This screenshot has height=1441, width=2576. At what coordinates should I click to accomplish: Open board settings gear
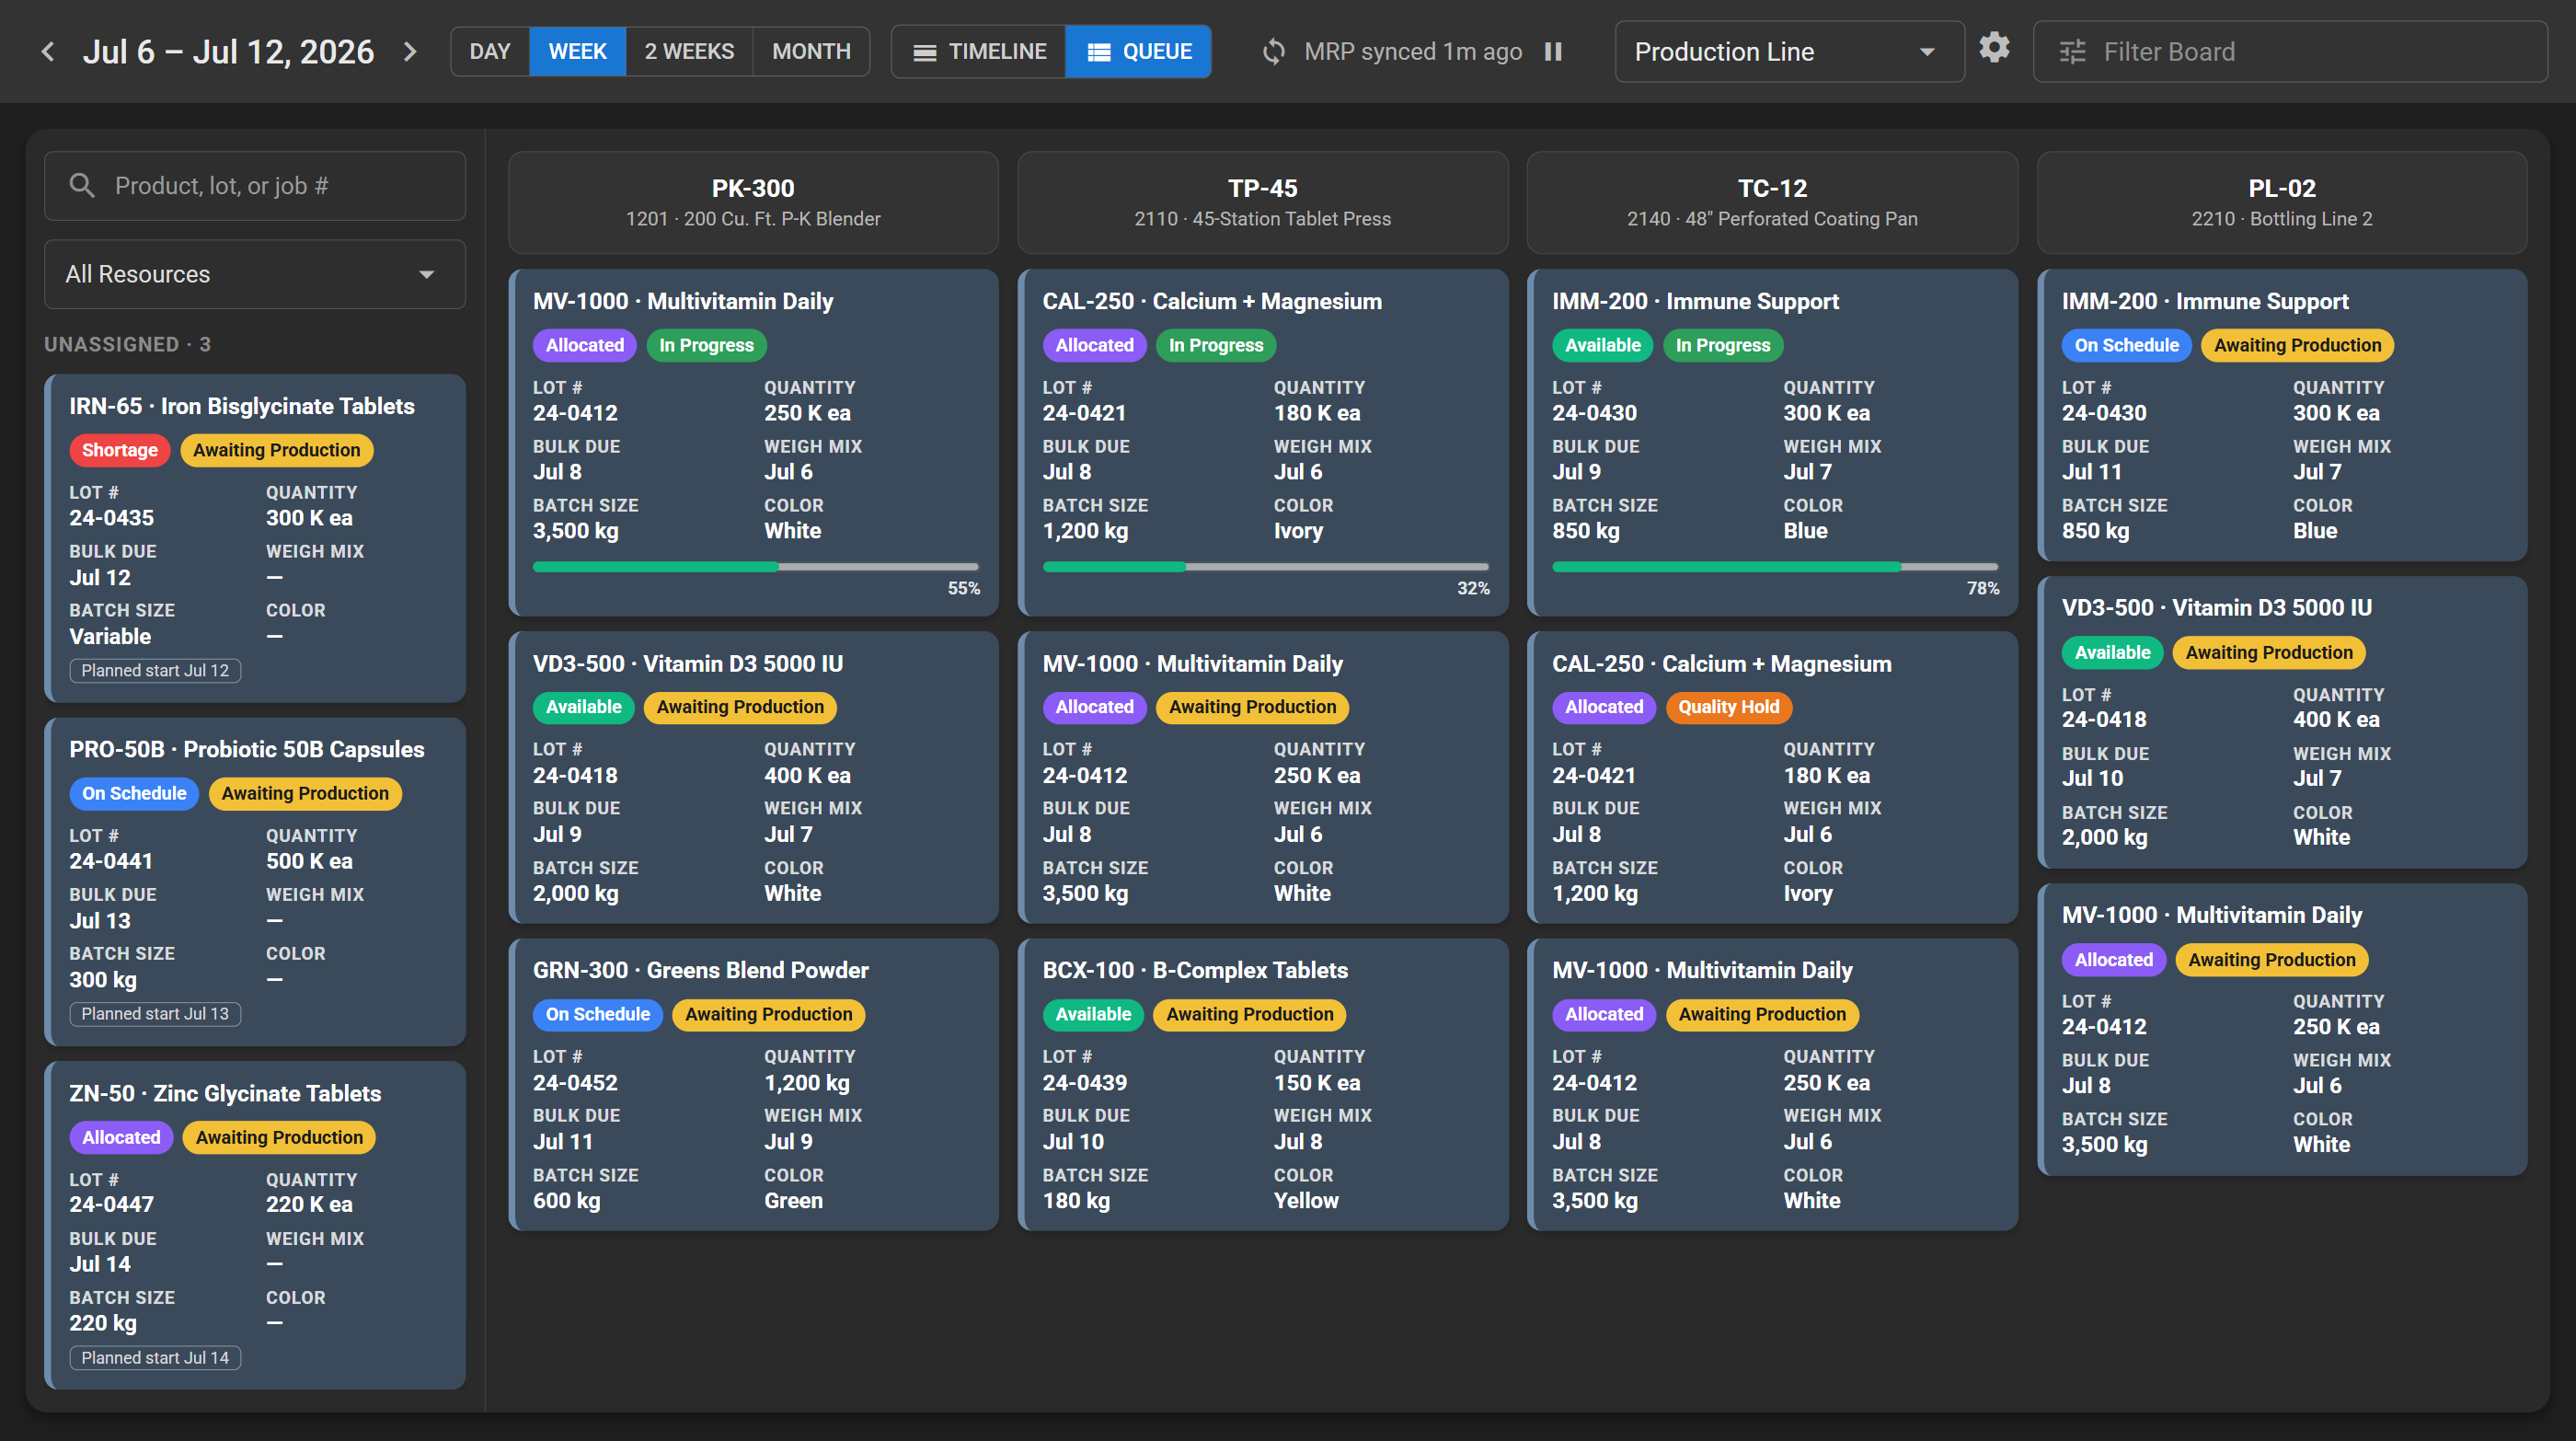coord(1994,48)
